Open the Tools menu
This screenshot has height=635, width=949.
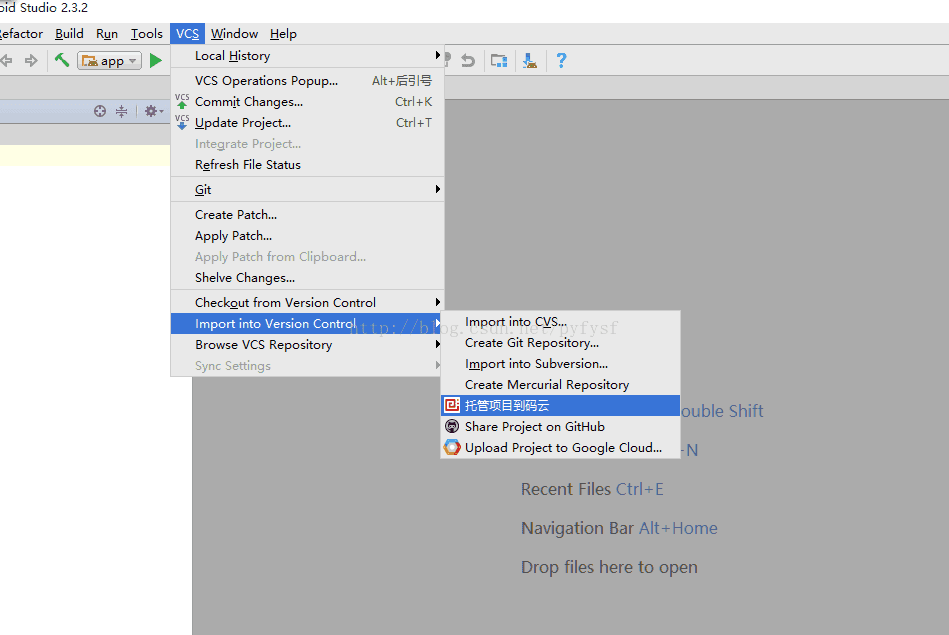coord(146,34)
